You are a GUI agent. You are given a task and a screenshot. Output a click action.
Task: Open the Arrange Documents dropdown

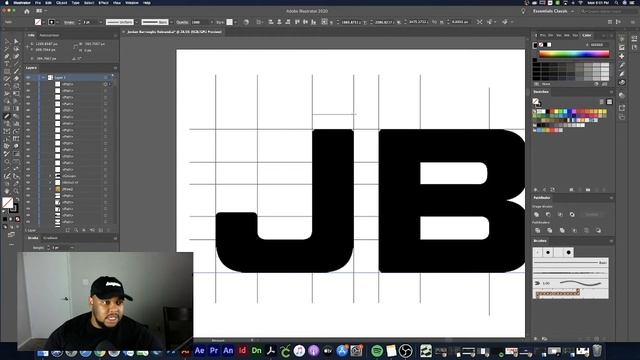41,11
